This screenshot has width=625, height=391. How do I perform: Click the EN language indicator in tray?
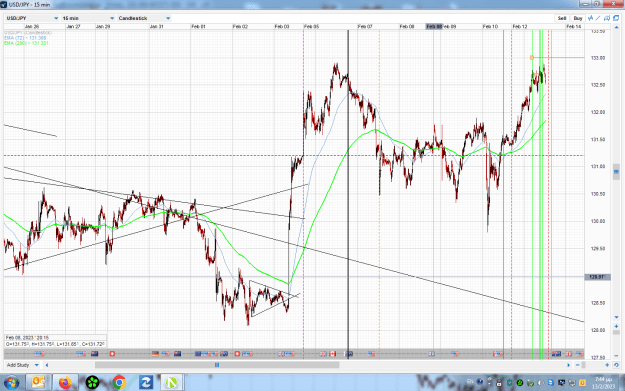(470, 382)
